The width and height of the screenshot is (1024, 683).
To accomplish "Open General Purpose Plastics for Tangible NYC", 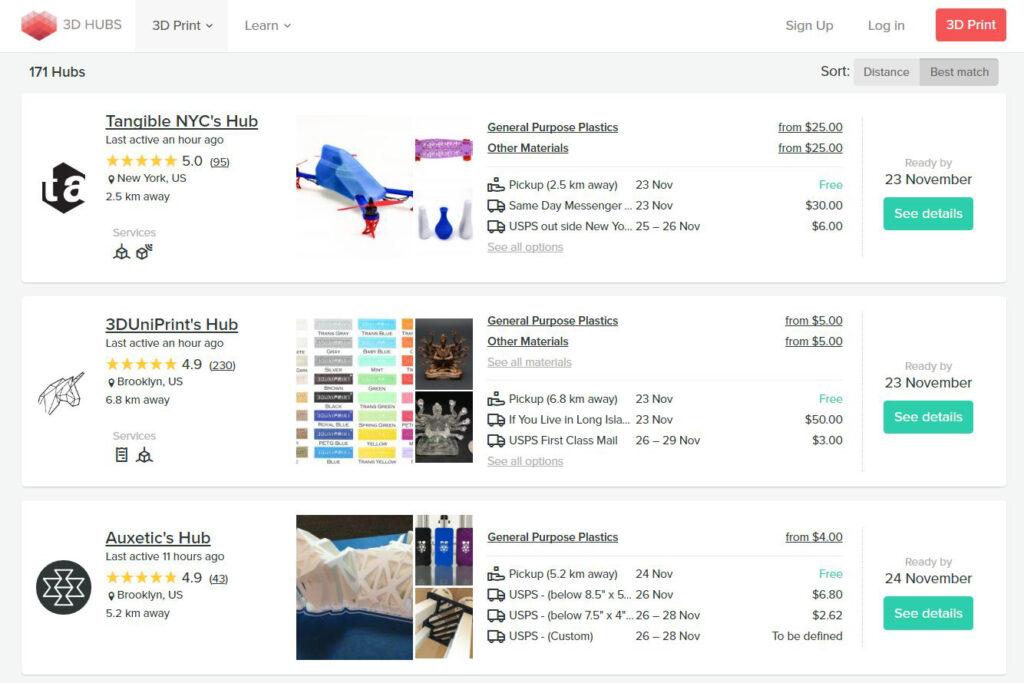I will pos(552,127).
